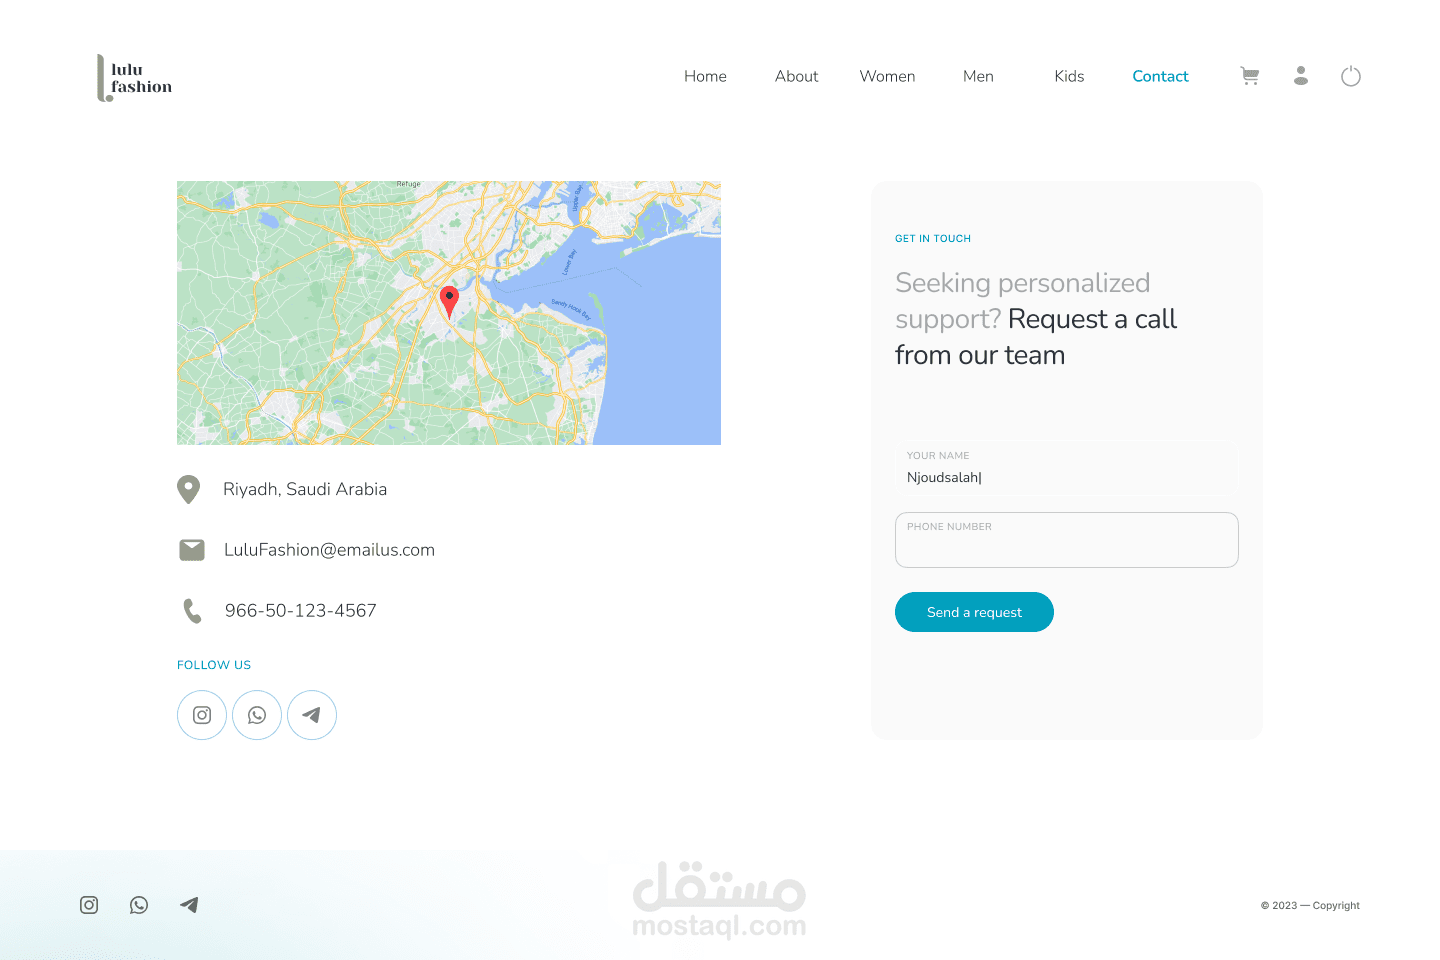Click the LuluFashion@emailus.com email address
This screenshot has width=1440, height=960.
coord(329,550)
